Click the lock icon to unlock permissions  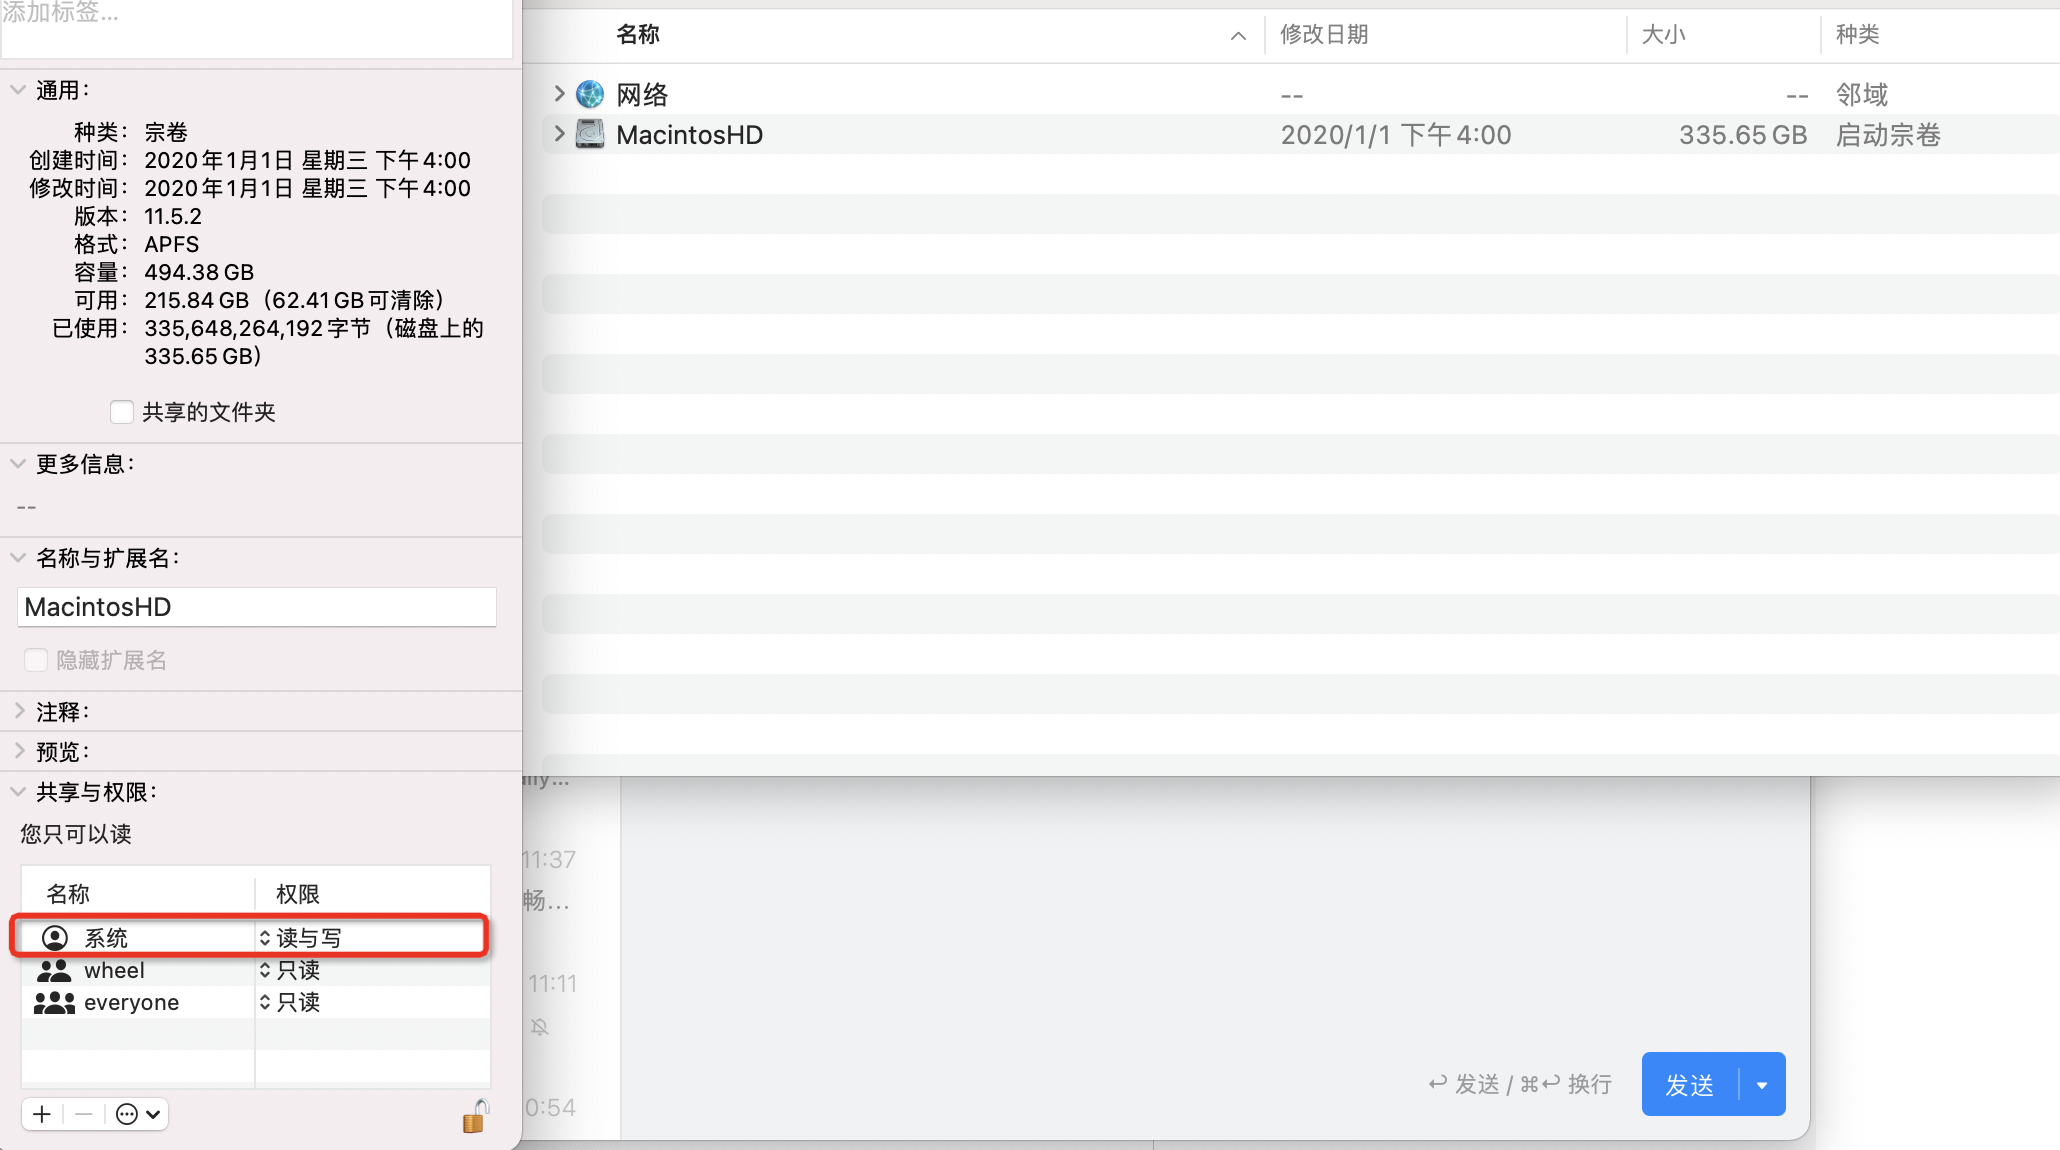(476, 1116)
